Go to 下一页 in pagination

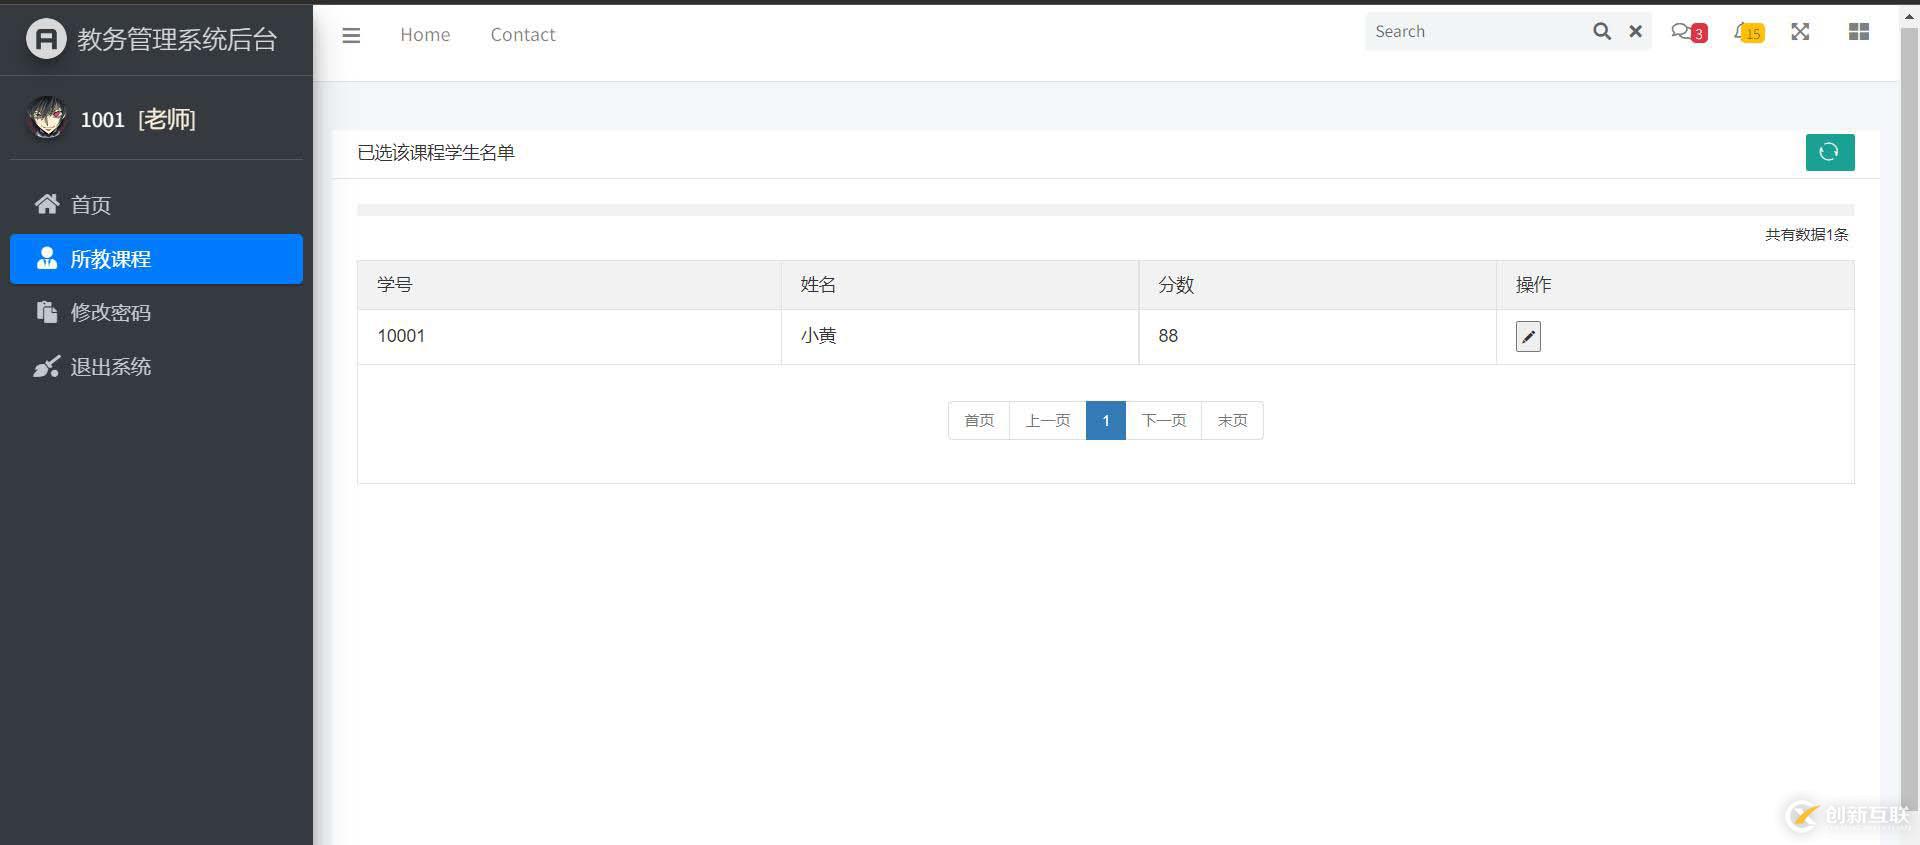[1163, 421]
